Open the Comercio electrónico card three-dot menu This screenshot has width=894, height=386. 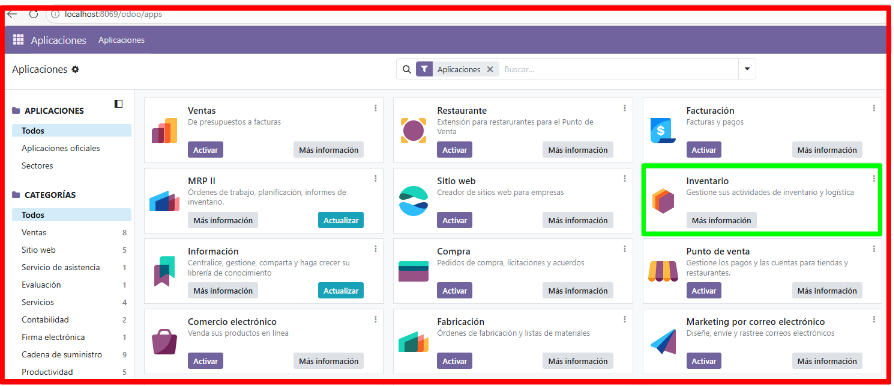point(375,319)
